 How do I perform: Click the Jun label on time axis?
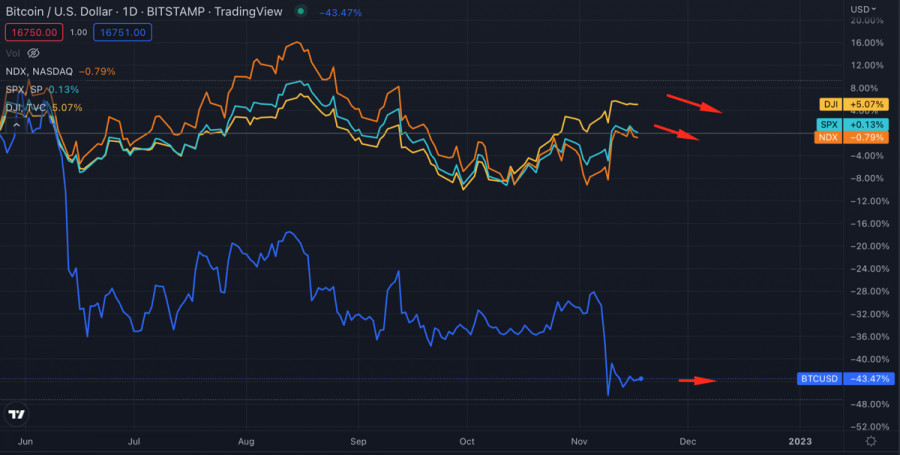[25, 441]
